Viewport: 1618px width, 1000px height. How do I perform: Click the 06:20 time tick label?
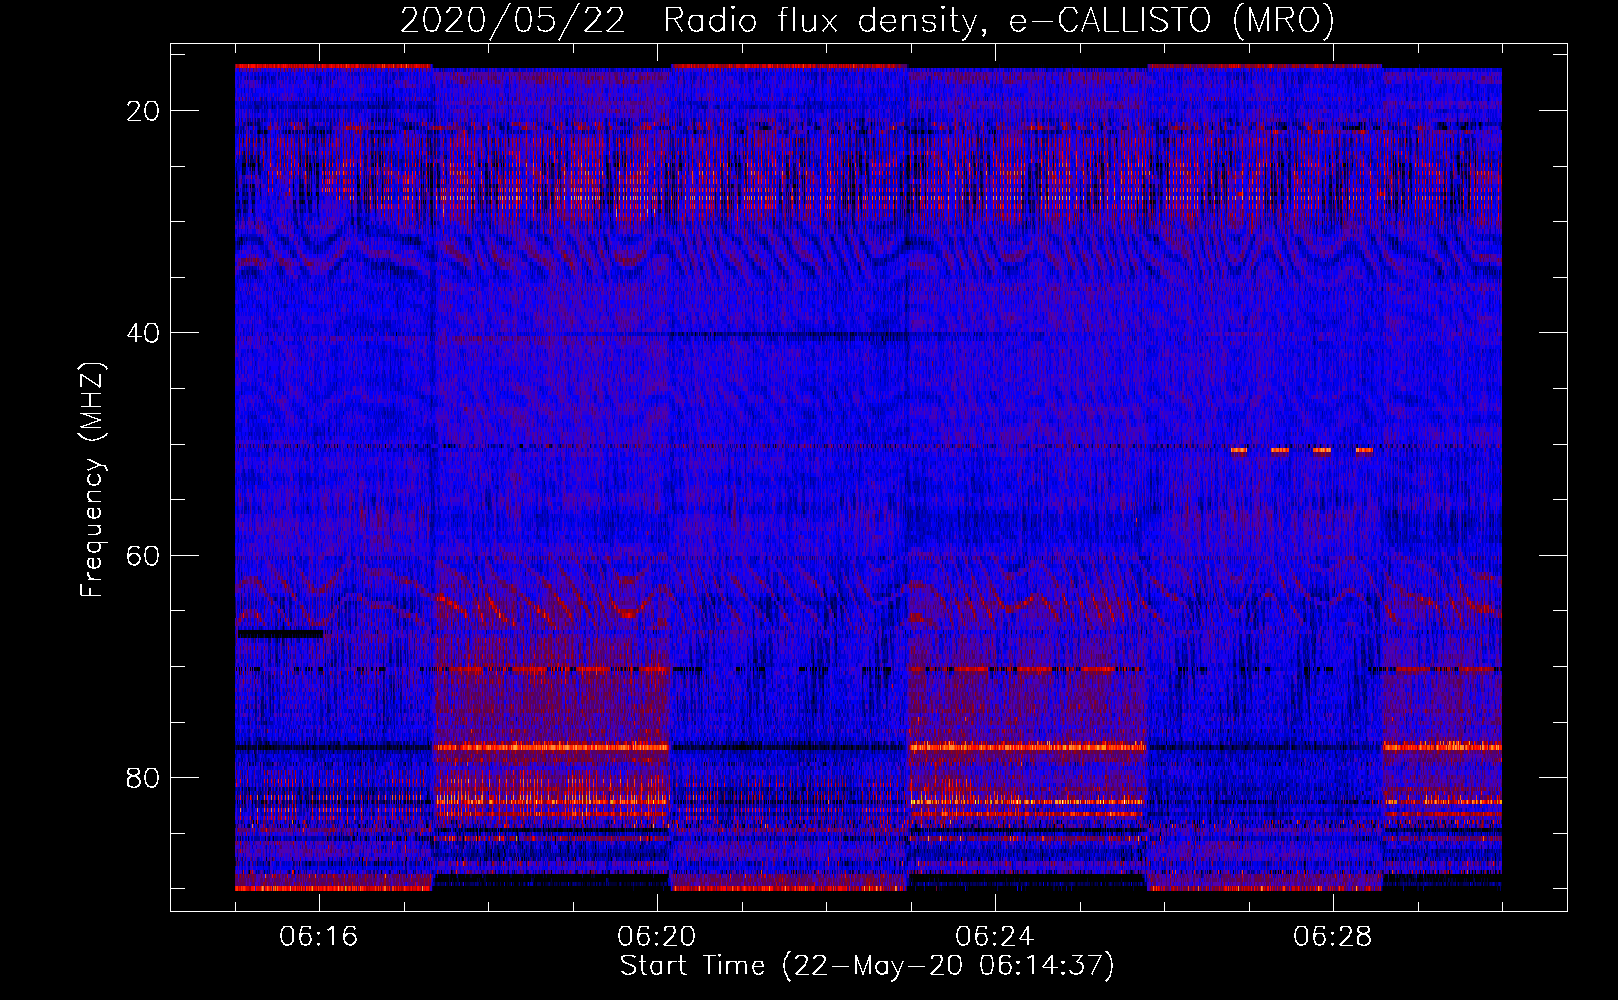pos(657,937)
